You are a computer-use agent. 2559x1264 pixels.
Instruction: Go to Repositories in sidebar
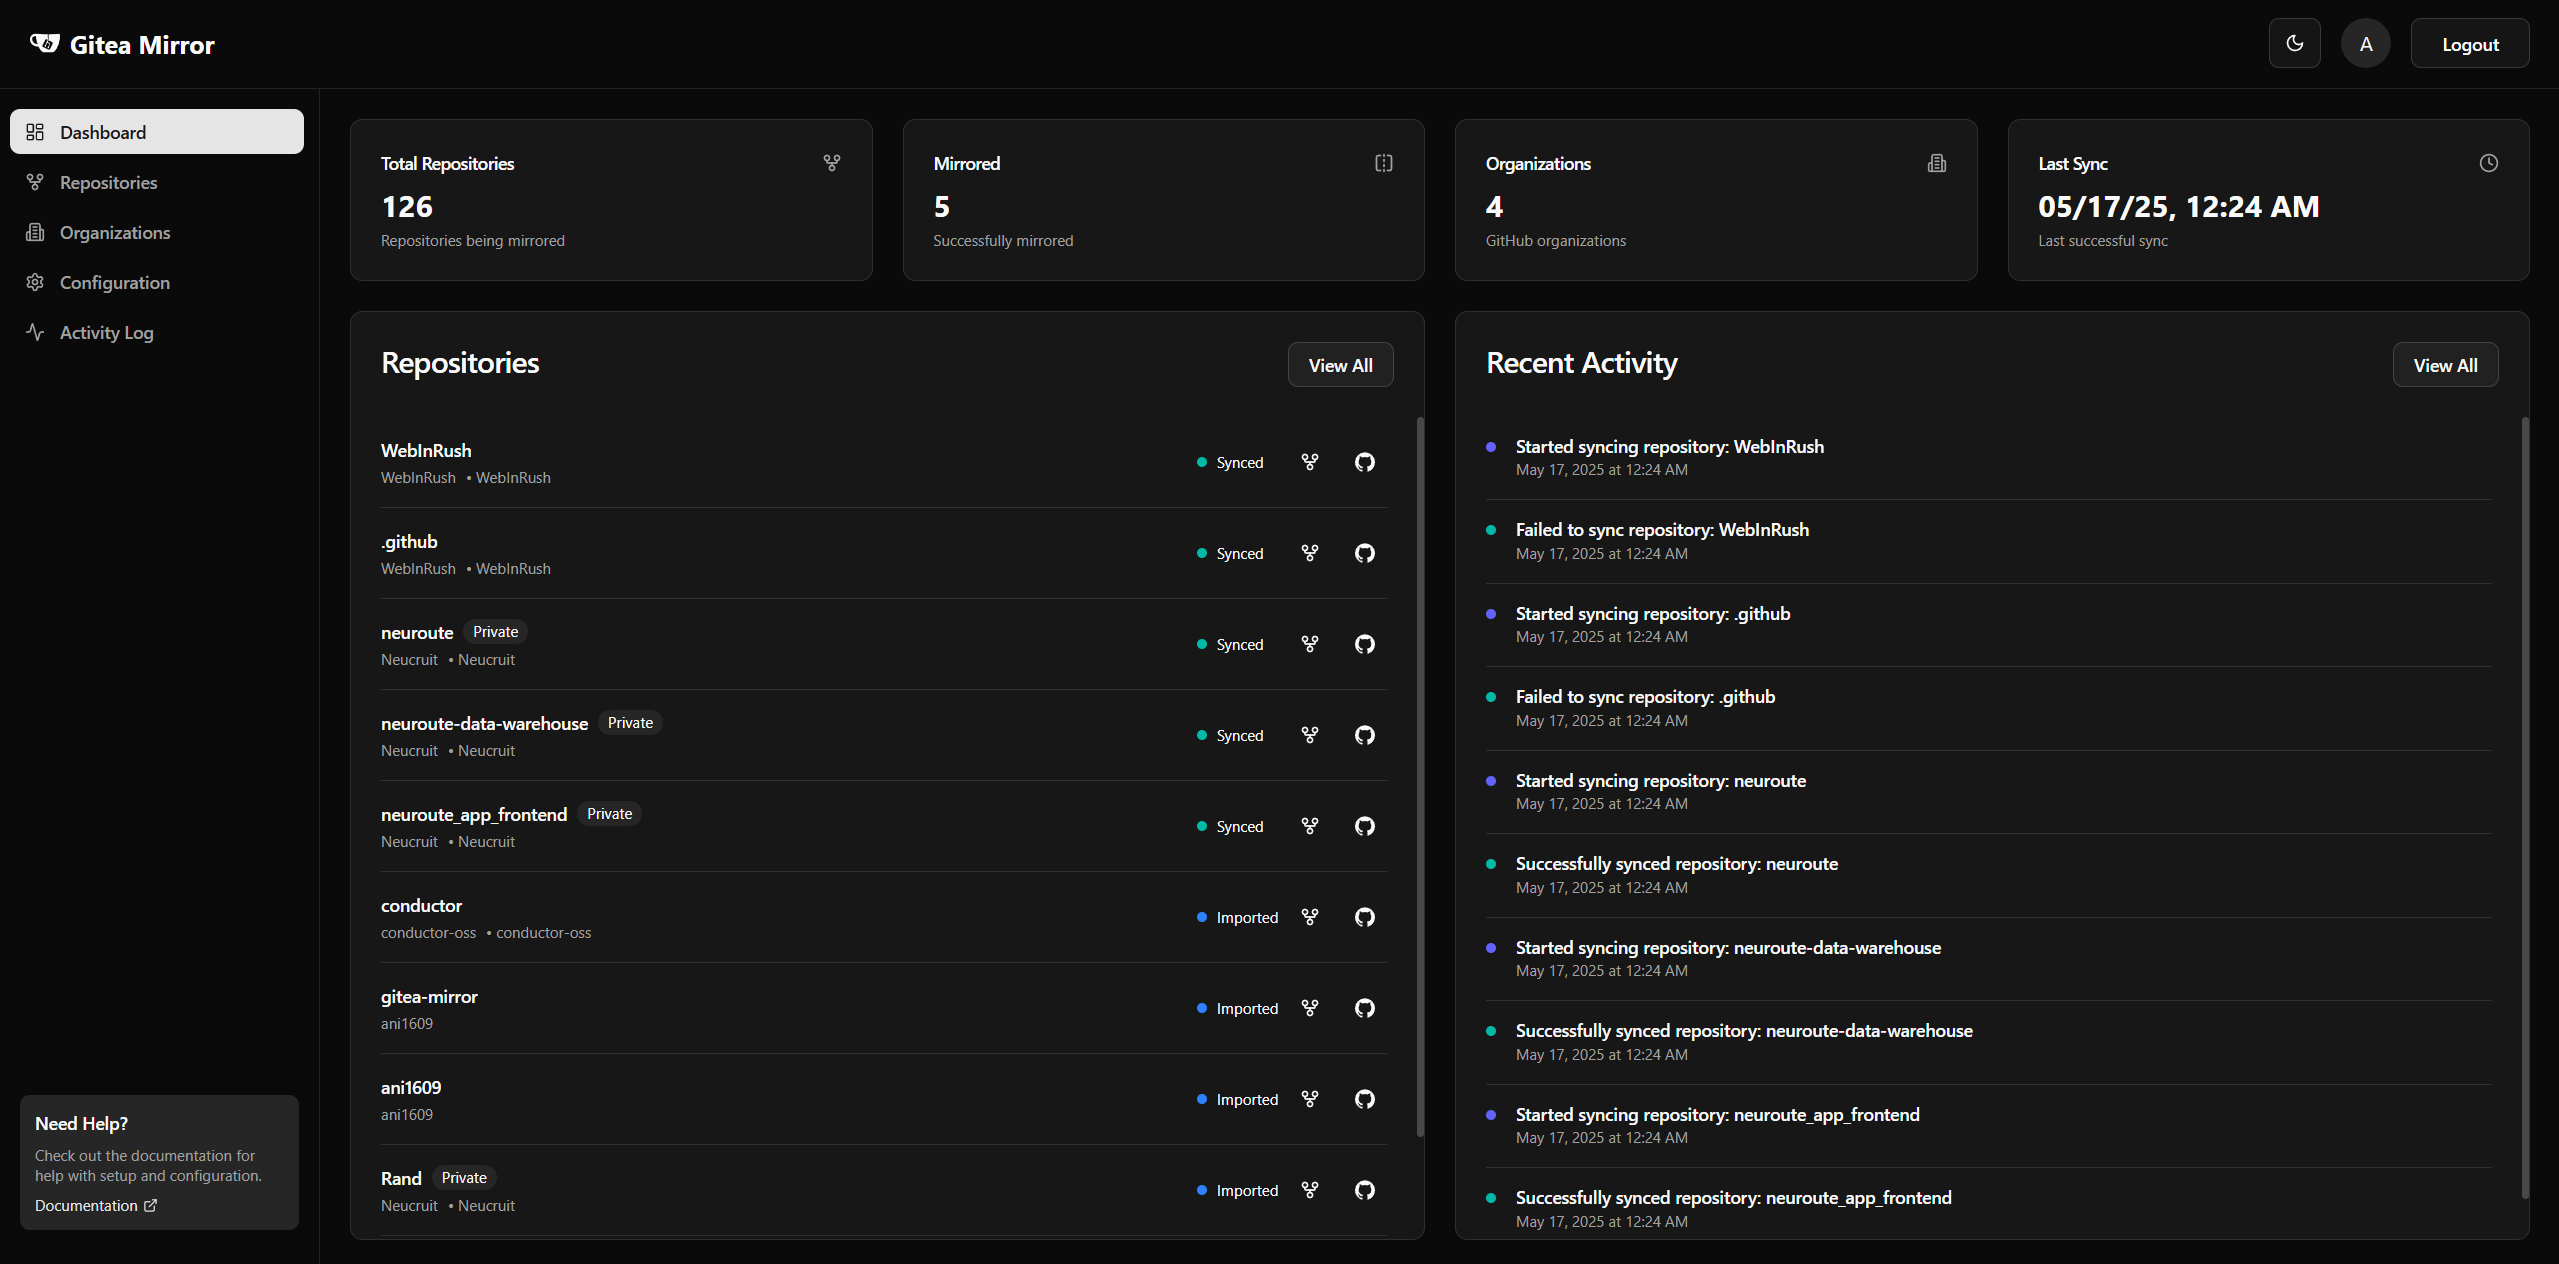pyautogui.click(x=108, y=183)
